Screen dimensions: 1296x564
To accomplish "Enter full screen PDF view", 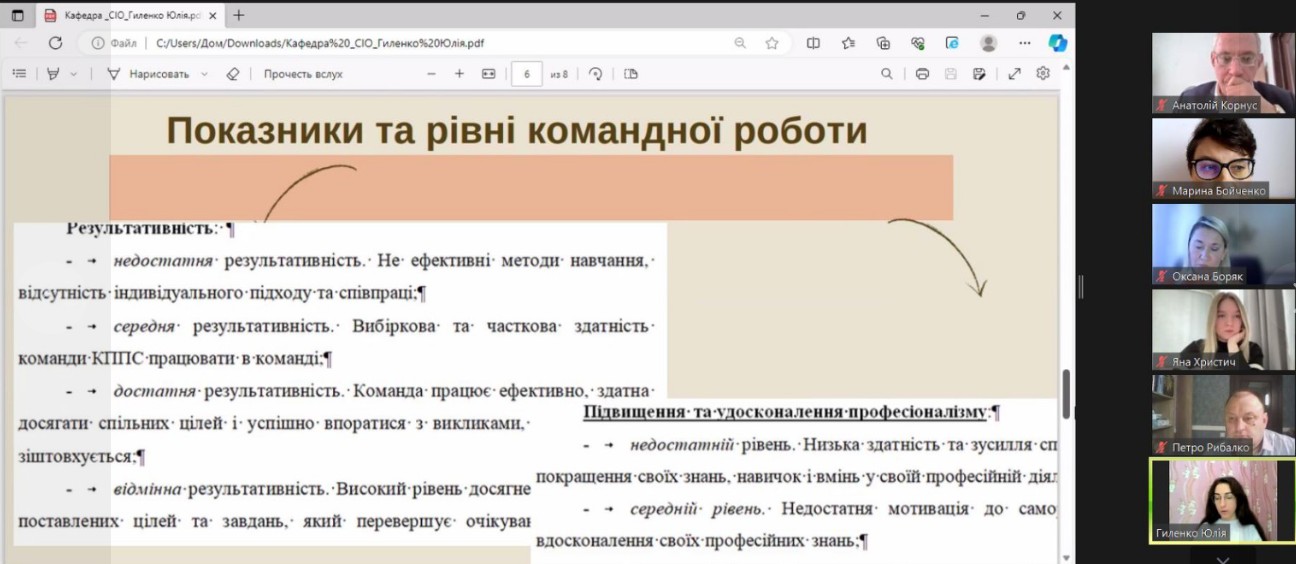I will pyautogui.click(x=1014, y=74).
